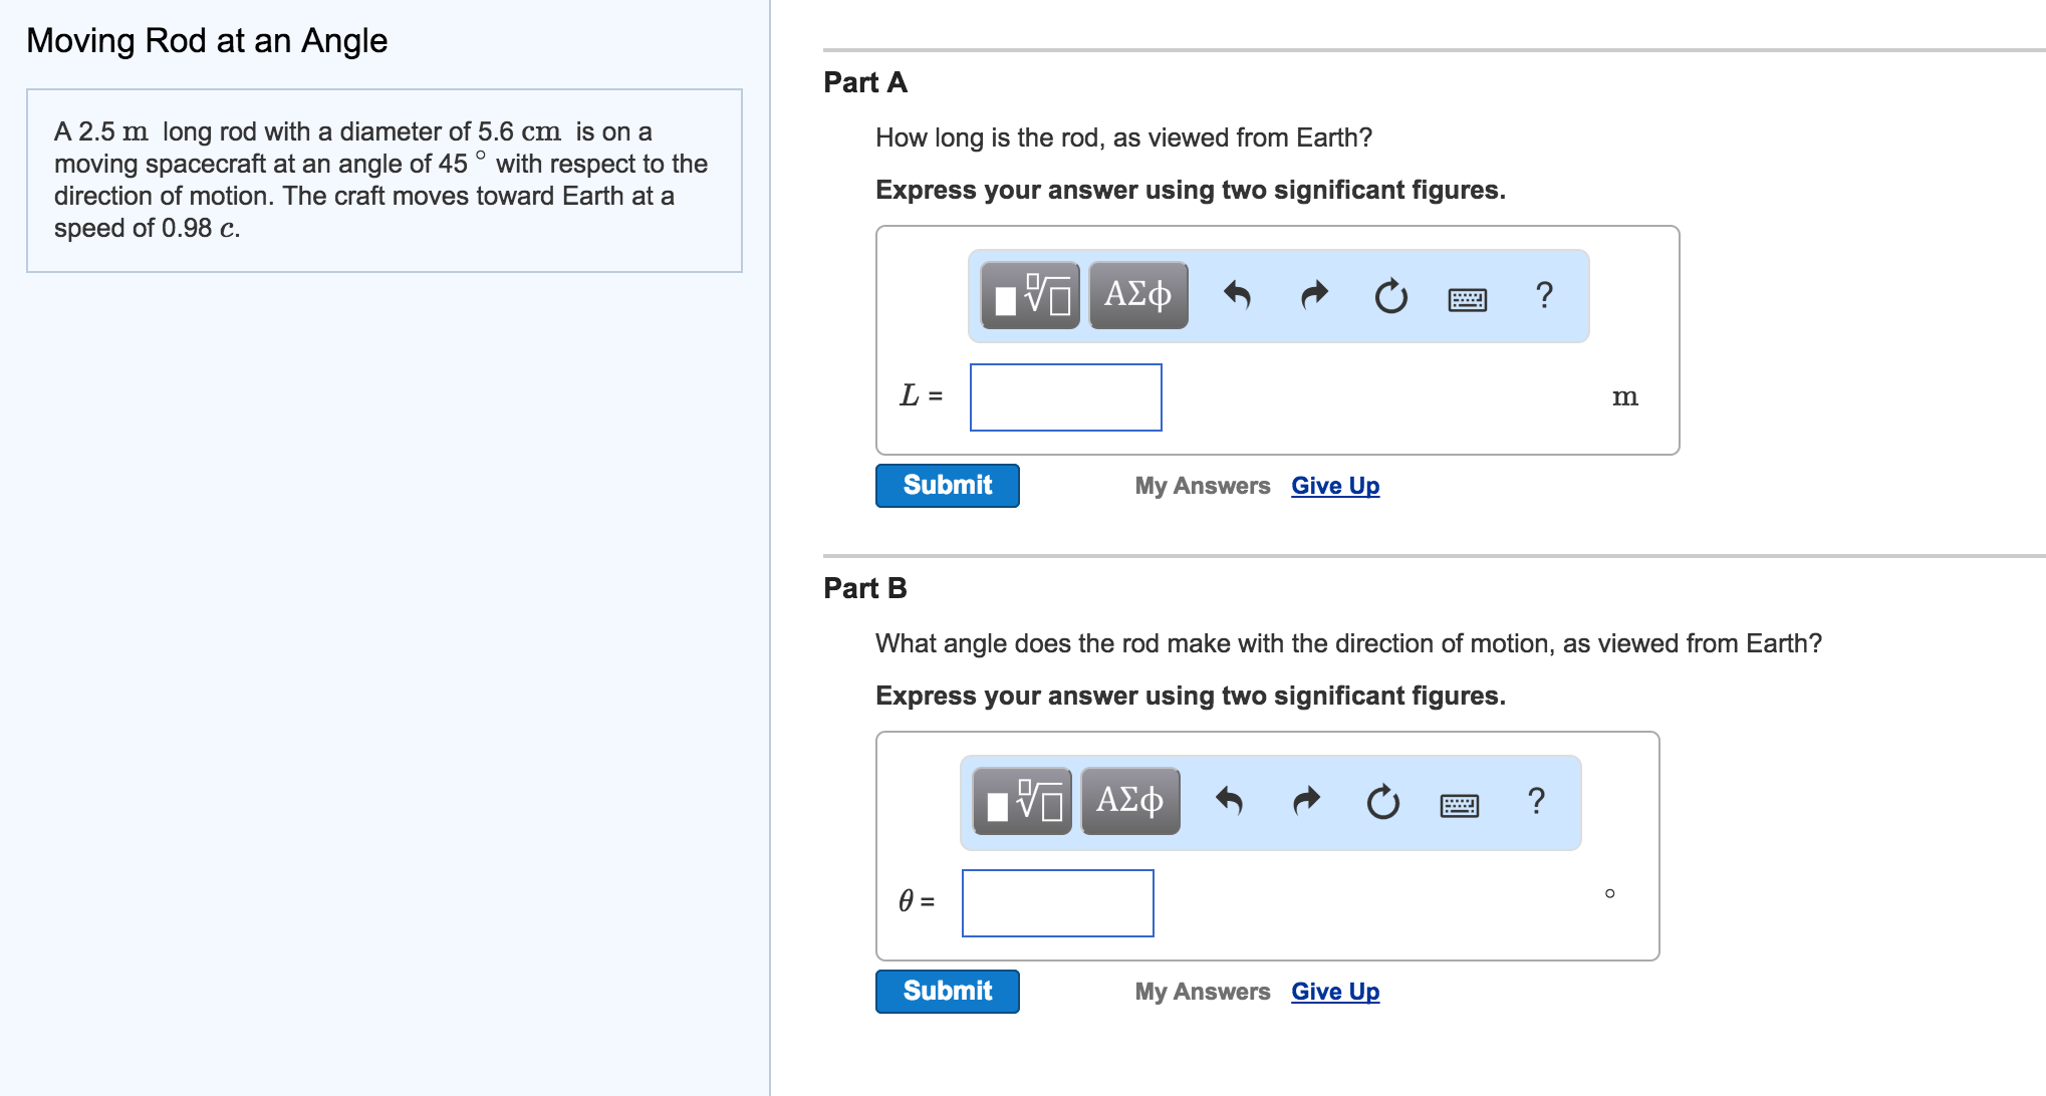Open help in Part A toolbar
Viewport: 2046px width, 1096px height.
coord(1544,296)
